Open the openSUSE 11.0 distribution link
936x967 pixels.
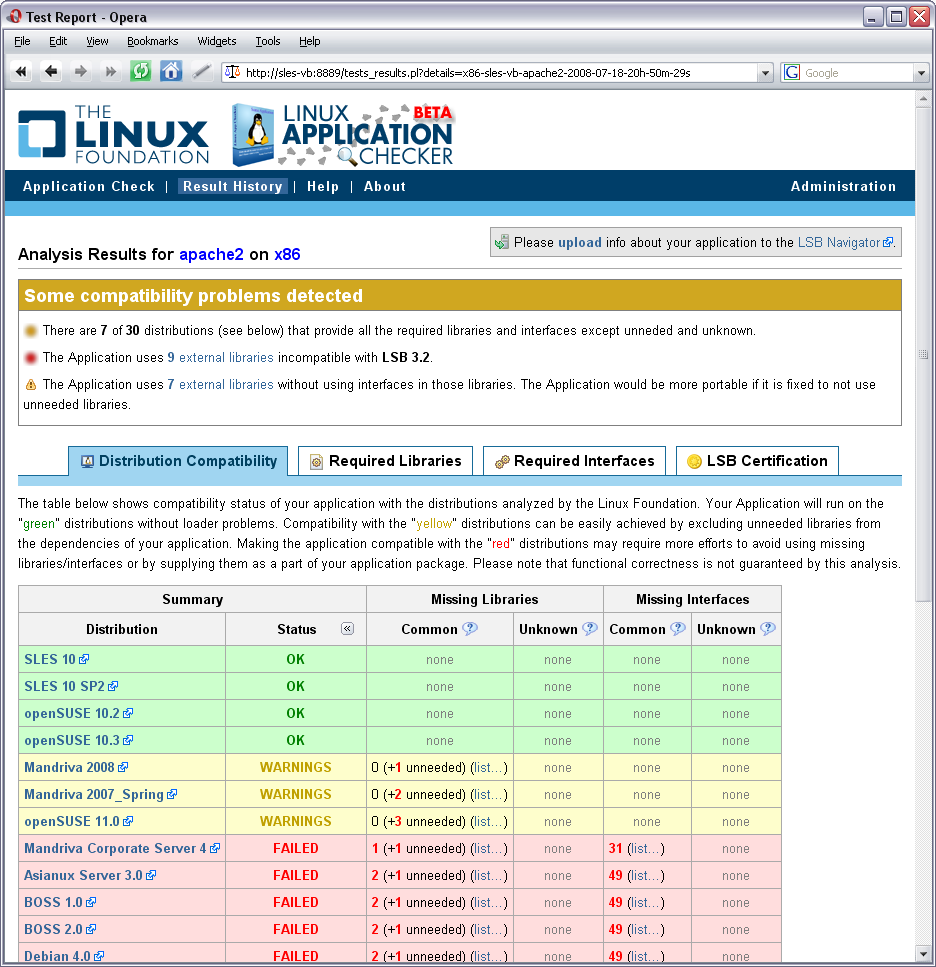tap(72, 821)
